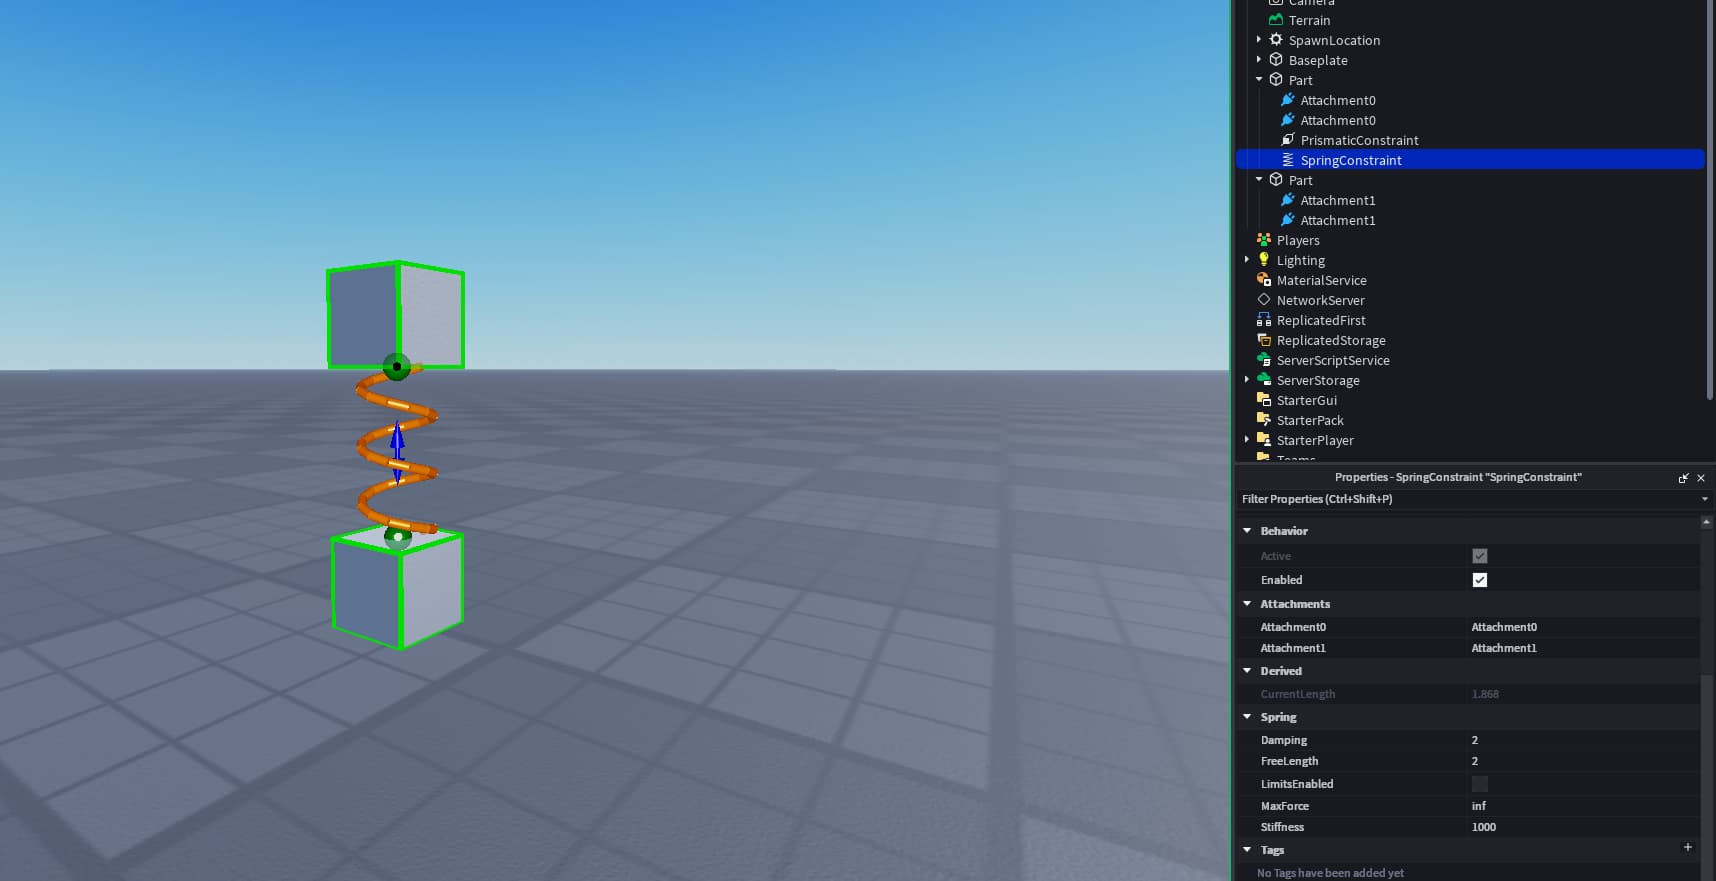Click the Lighting lightbulb icon

1263,260
